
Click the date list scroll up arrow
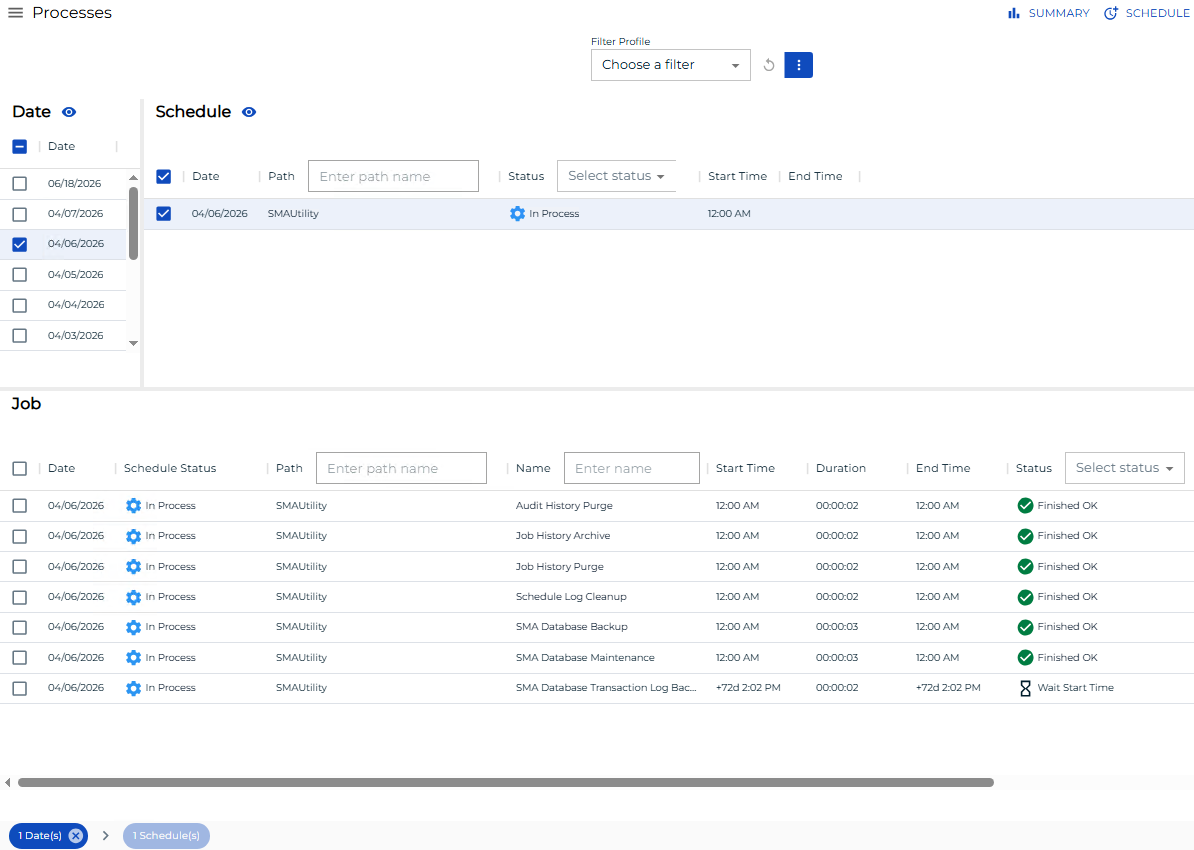[133, 177]
